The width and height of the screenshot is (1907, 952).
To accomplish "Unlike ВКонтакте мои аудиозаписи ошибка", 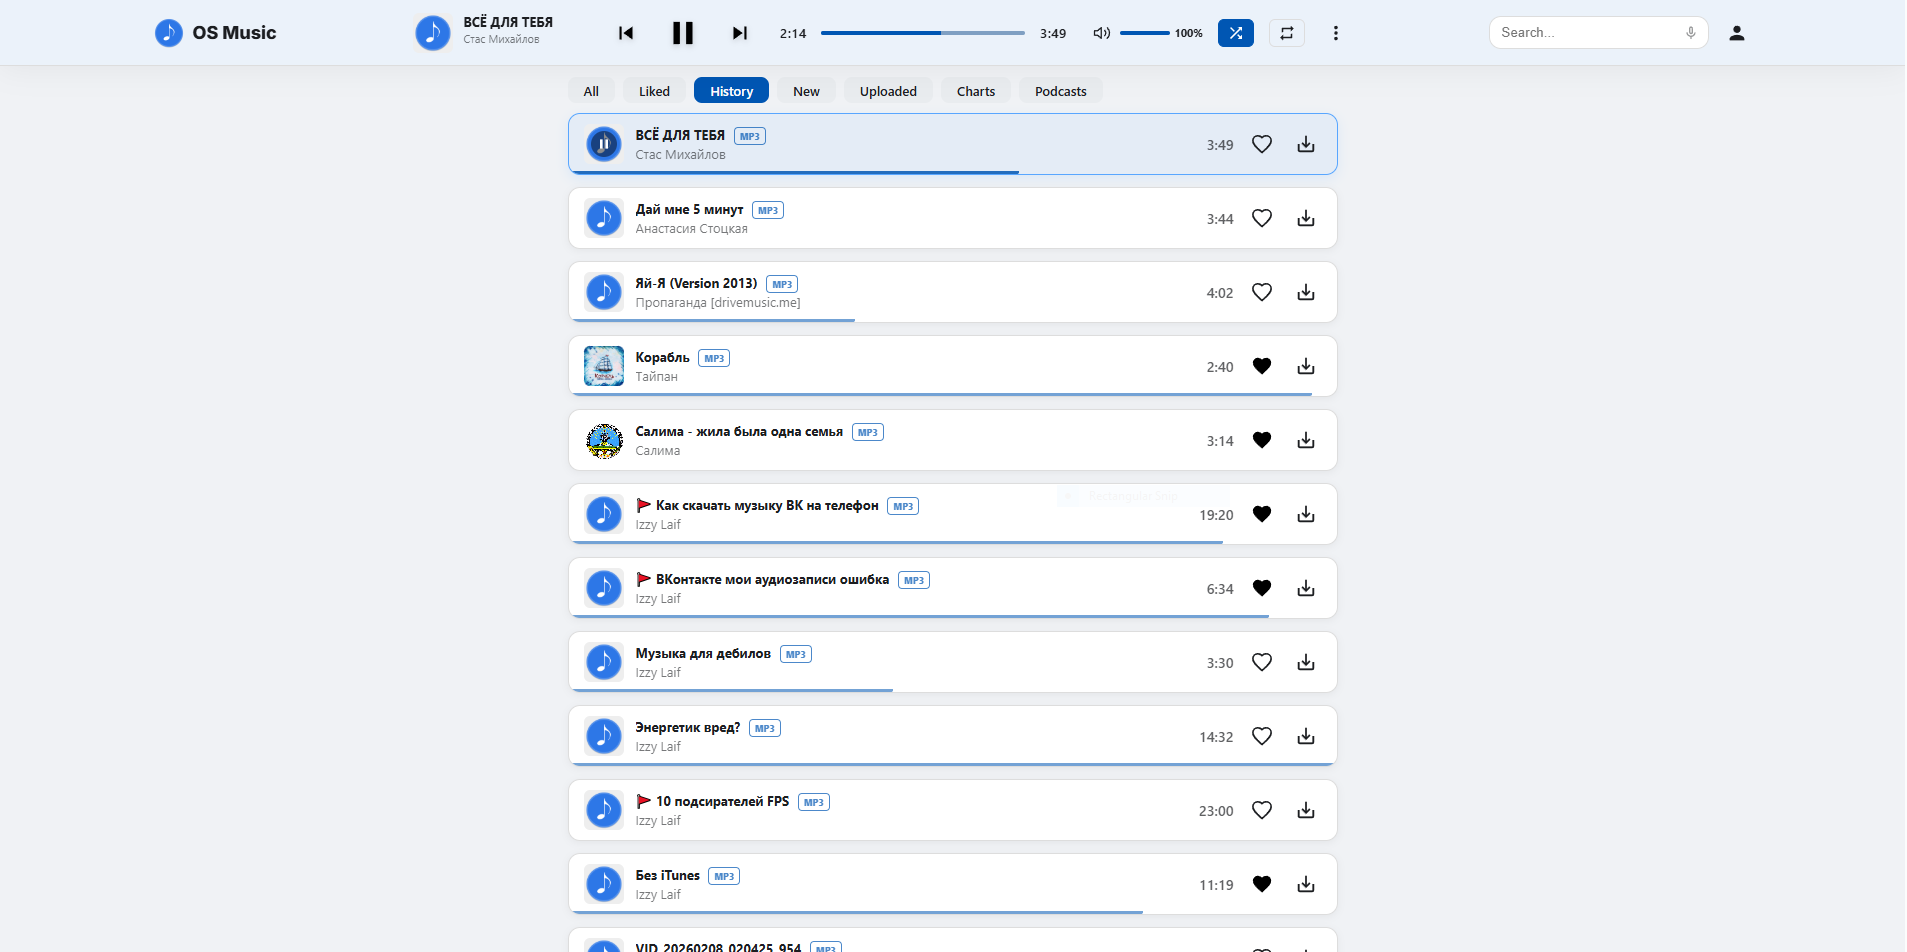I will [1262, 588].
